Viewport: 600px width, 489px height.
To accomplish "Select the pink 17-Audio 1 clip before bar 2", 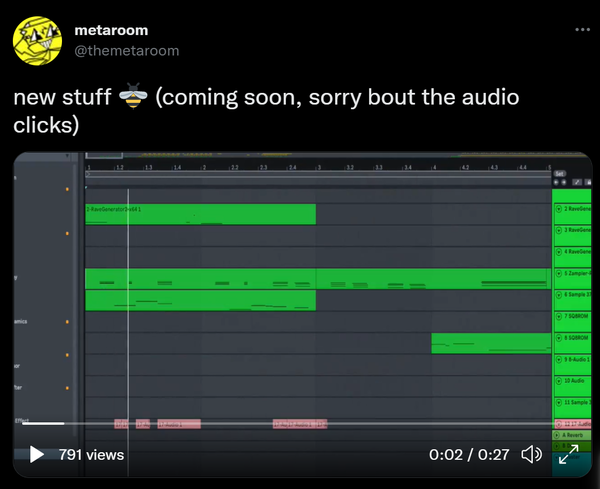I will point(179,424).
